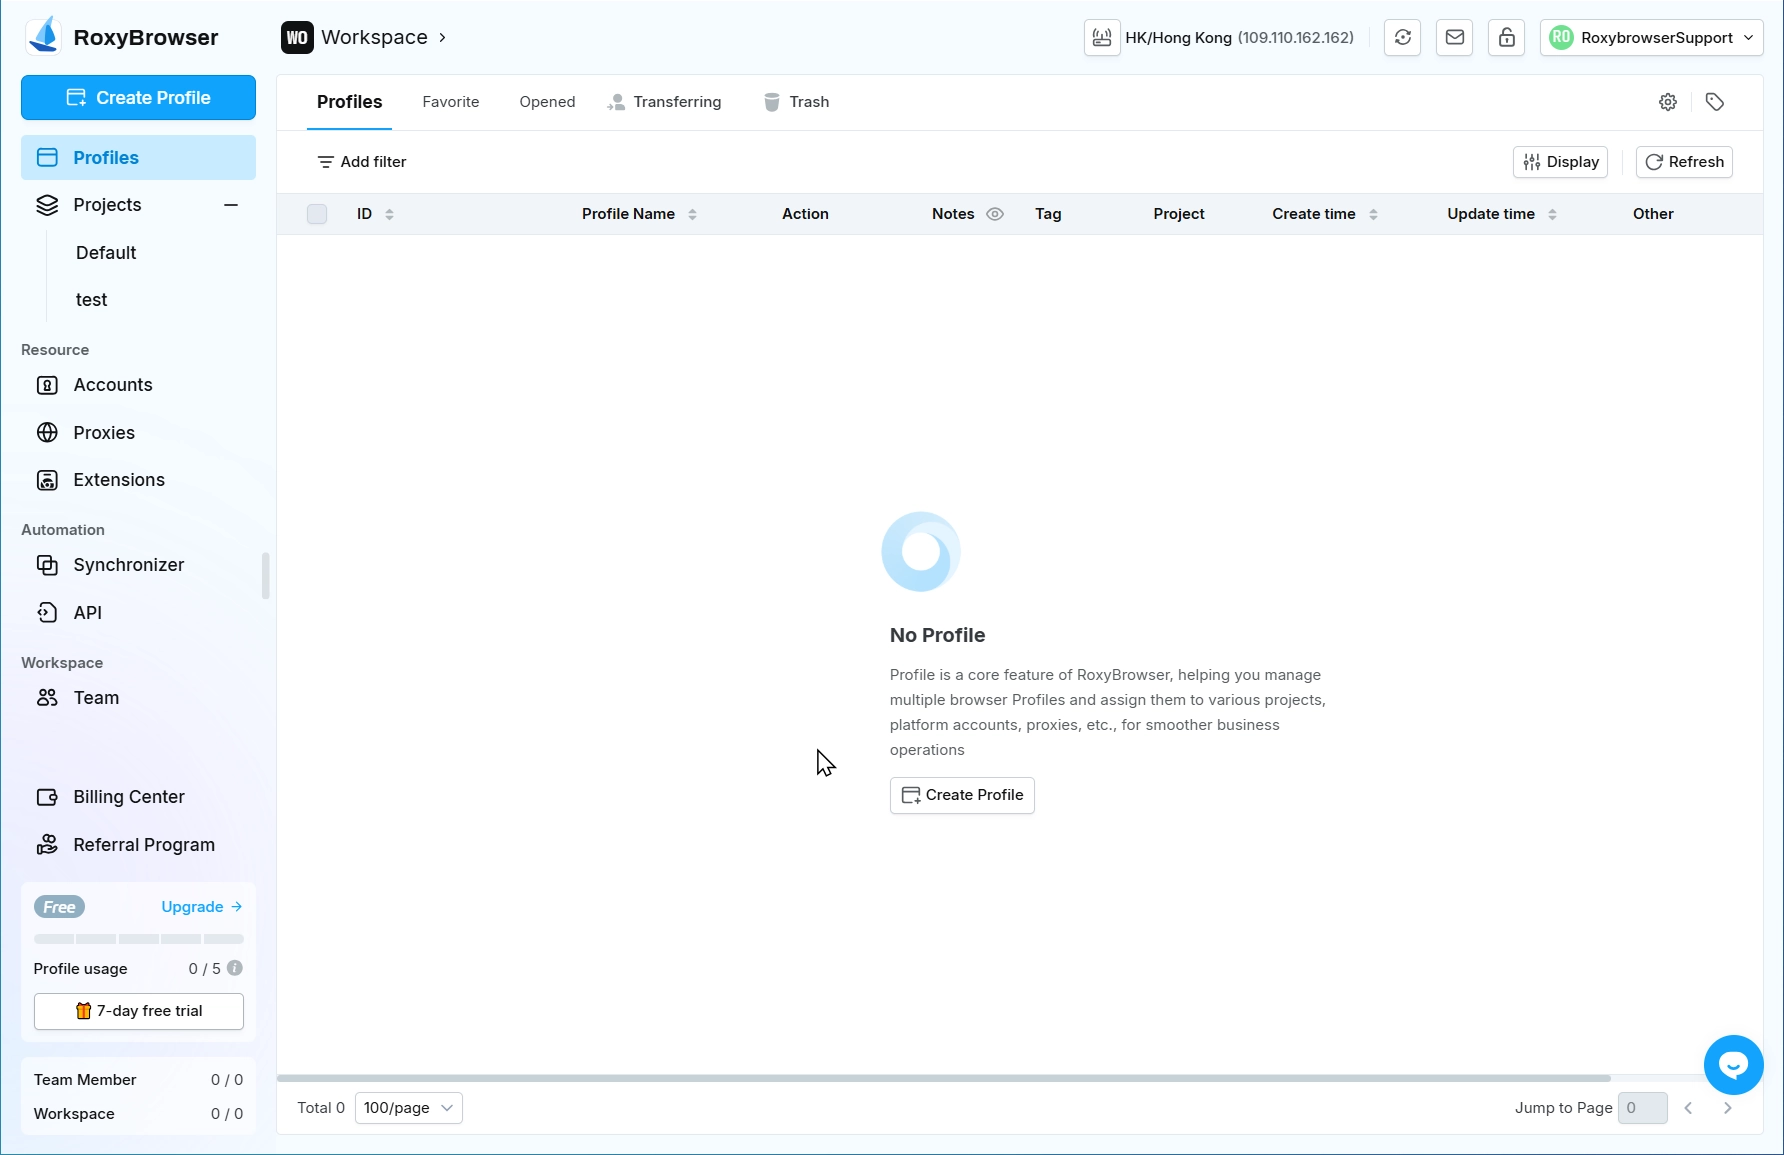Click the settings gear icon above table
Viewport: 1784px width, 1155px height.
click(1667, 102)
